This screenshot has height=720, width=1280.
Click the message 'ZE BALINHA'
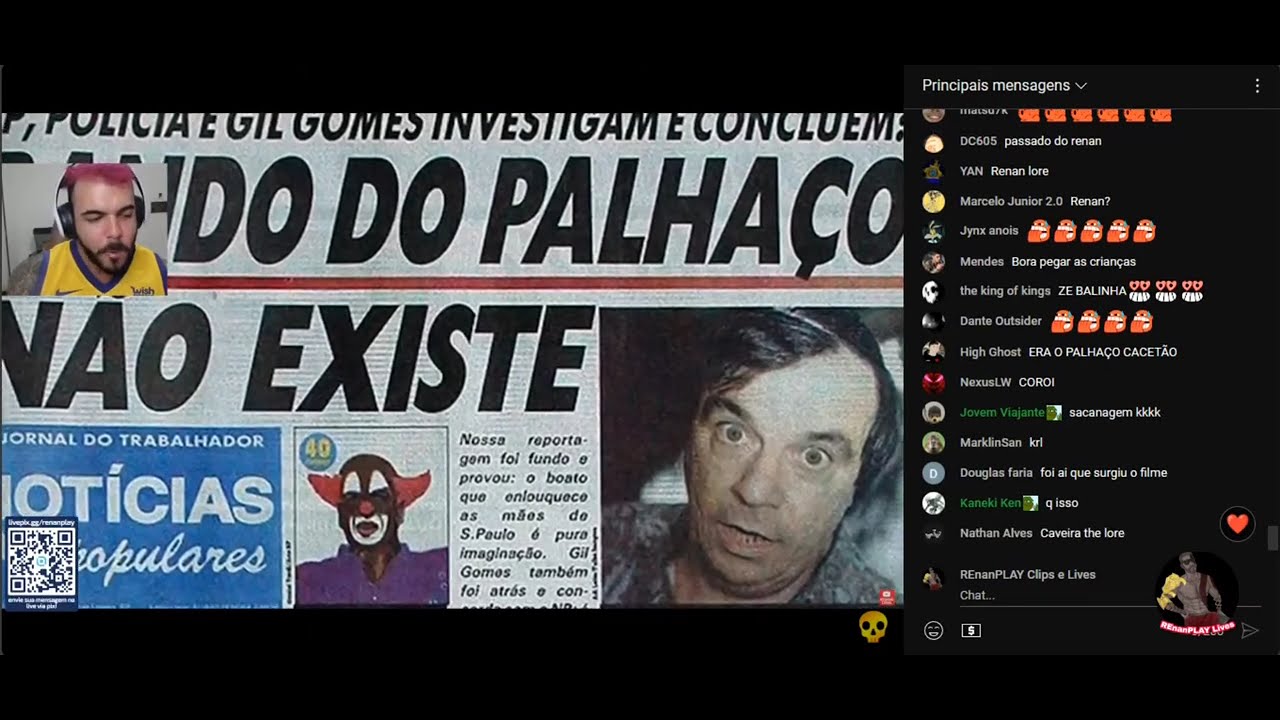[x=1092, y=291]
